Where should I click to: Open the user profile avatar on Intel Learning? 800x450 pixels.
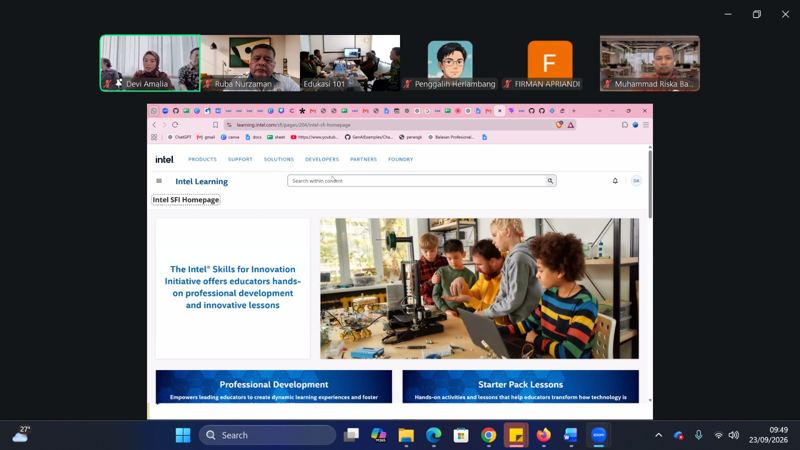pyautogui.click(x=636, y=181)
